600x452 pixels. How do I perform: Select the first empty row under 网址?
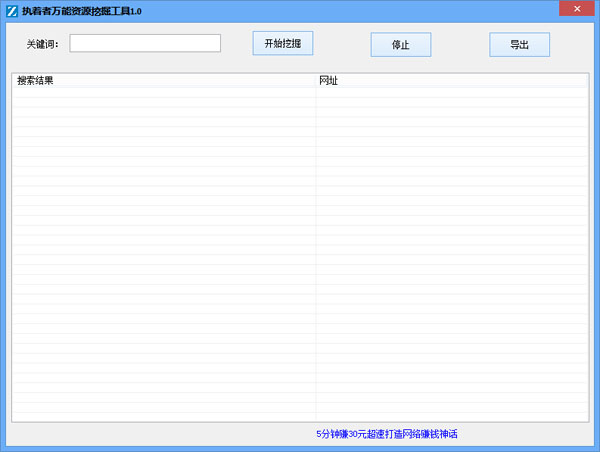452,92
